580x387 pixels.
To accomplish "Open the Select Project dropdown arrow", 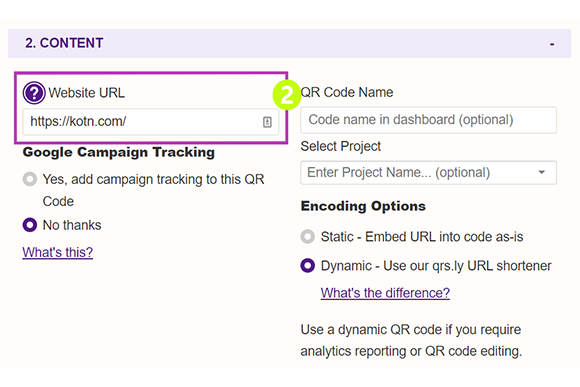I will coord(542,172).
